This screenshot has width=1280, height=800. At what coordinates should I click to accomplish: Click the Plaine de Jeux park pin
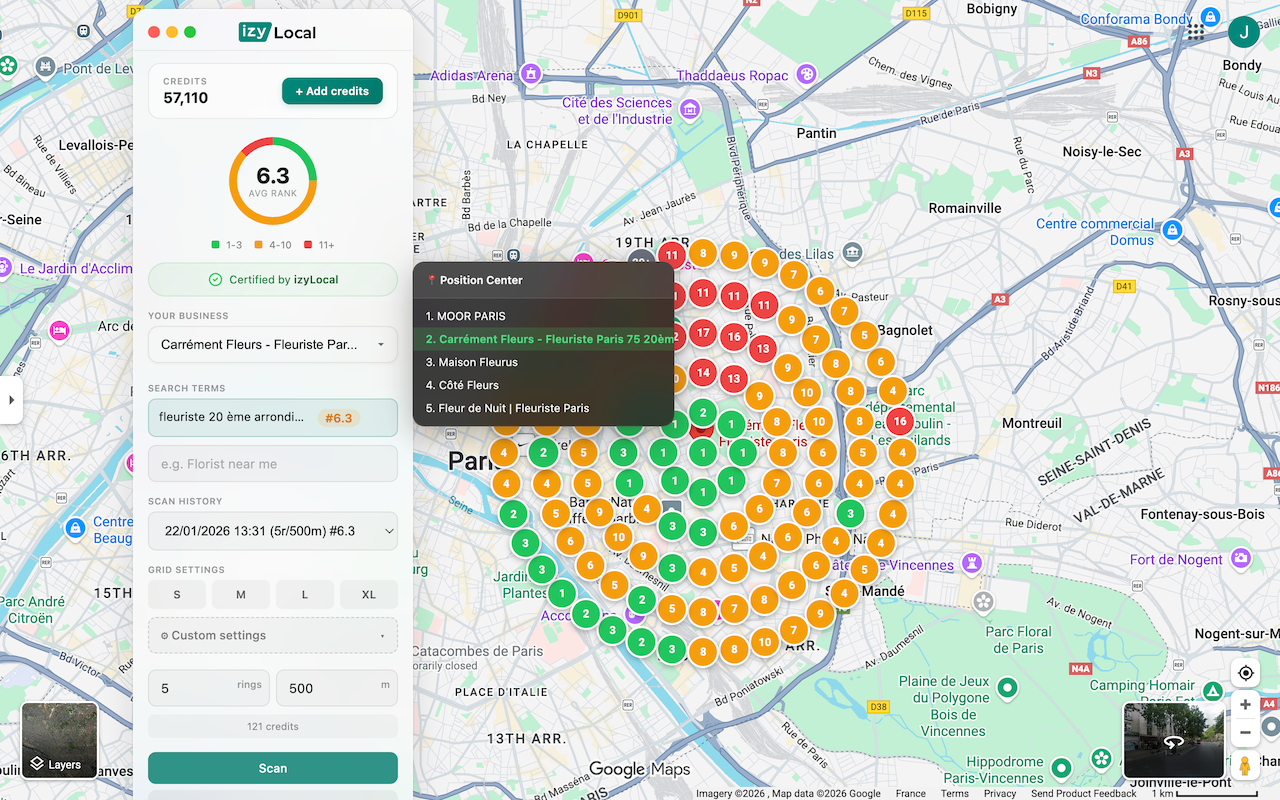[x=1008, y=688]
